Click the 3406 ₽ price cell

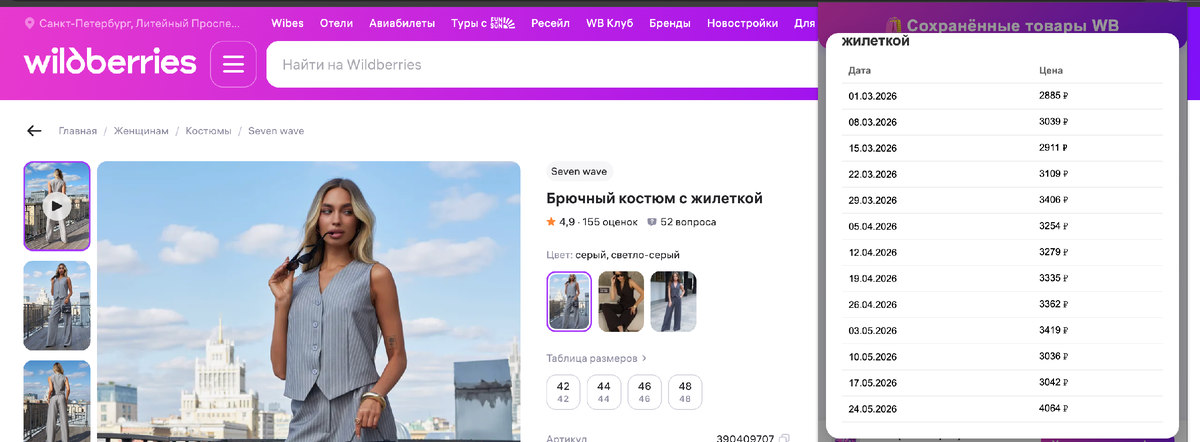1054,200
